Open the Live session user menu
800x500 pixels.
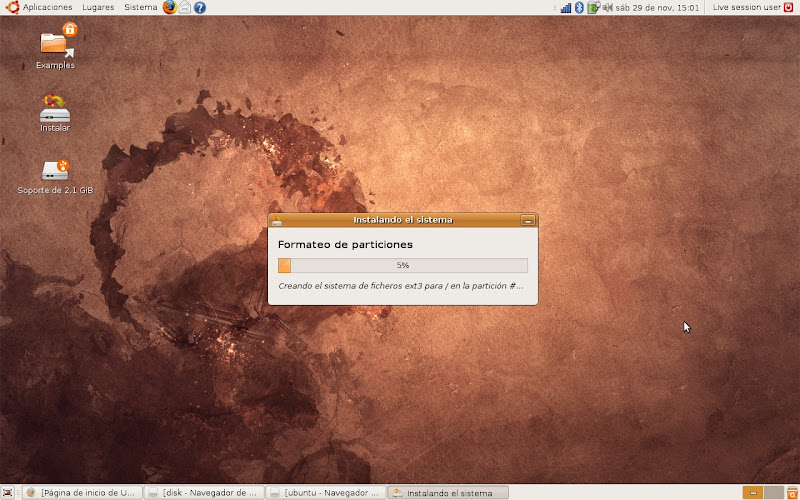pos(746,7)
